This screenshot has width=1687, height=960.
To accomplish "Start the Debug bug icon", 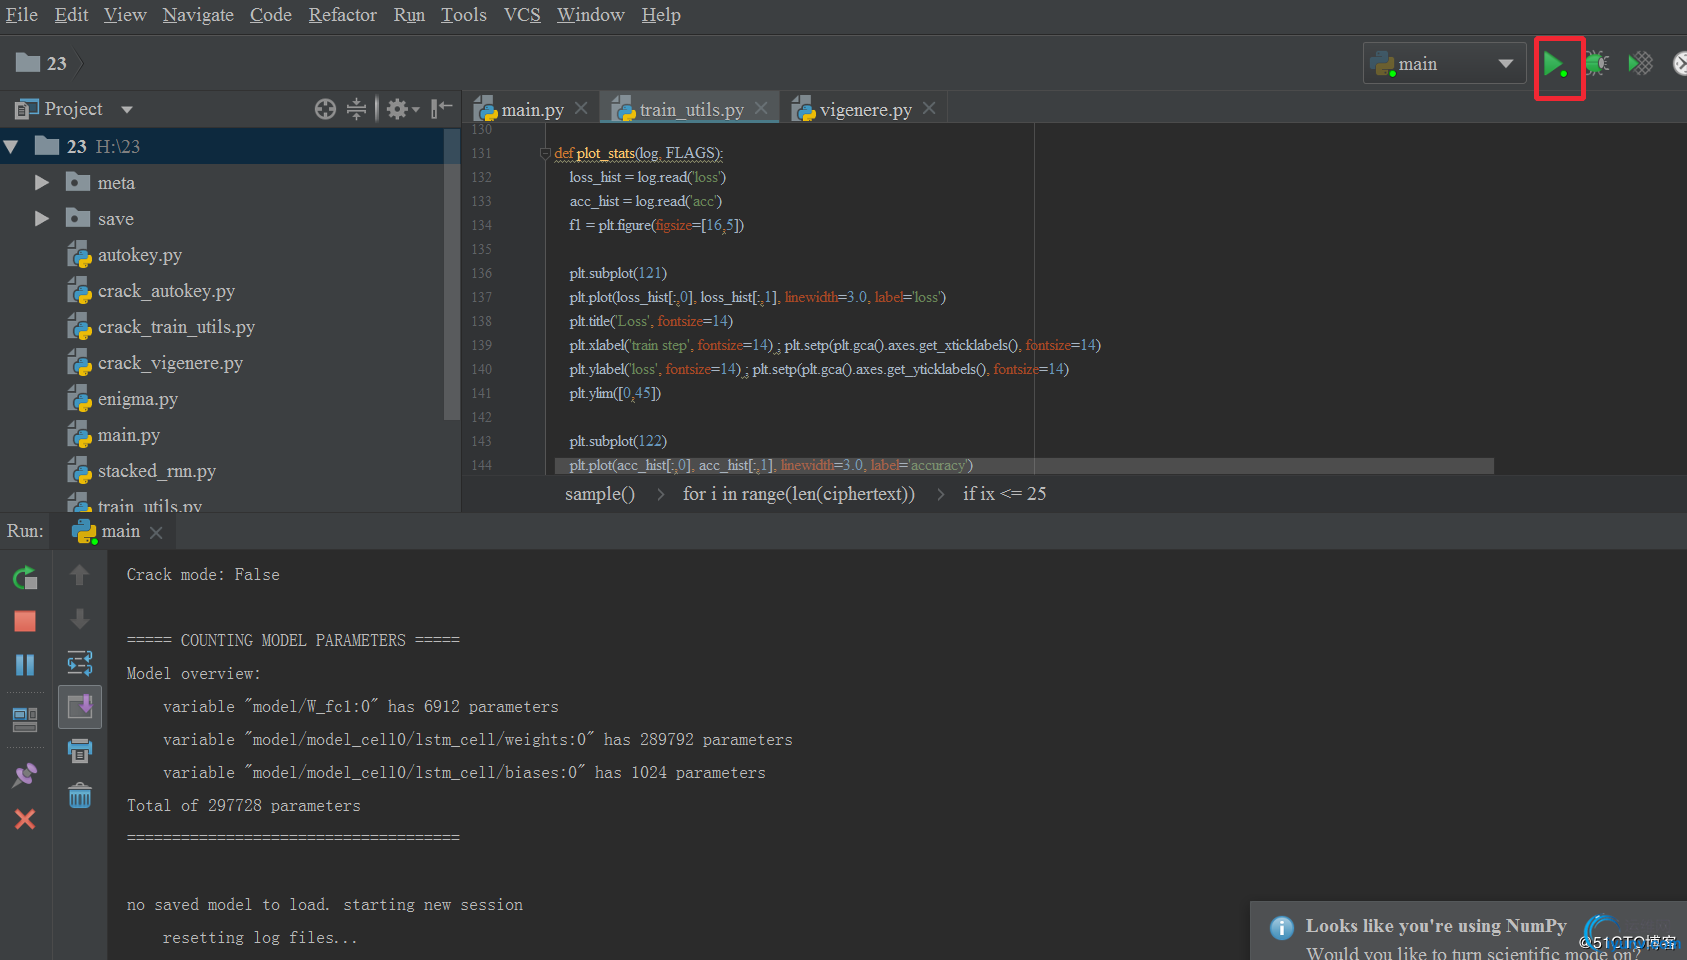I will coord(1597,64).
